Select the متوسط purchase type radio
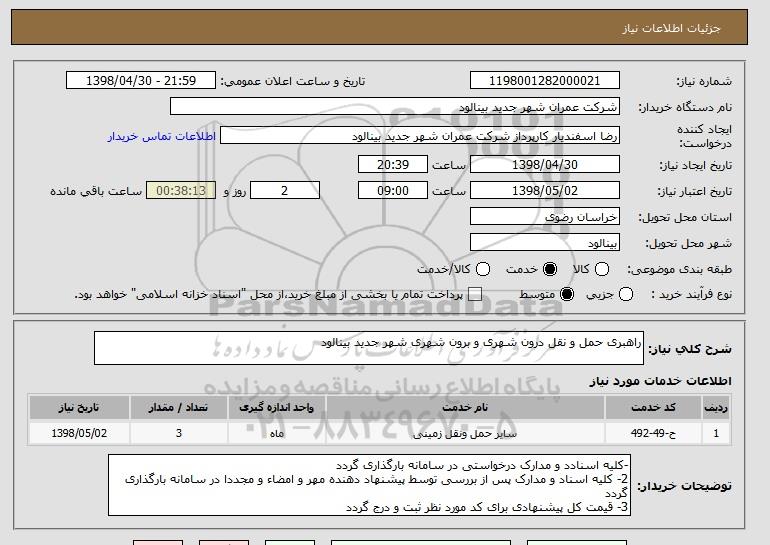The image size is (770, 545). (x=567, y=295)
